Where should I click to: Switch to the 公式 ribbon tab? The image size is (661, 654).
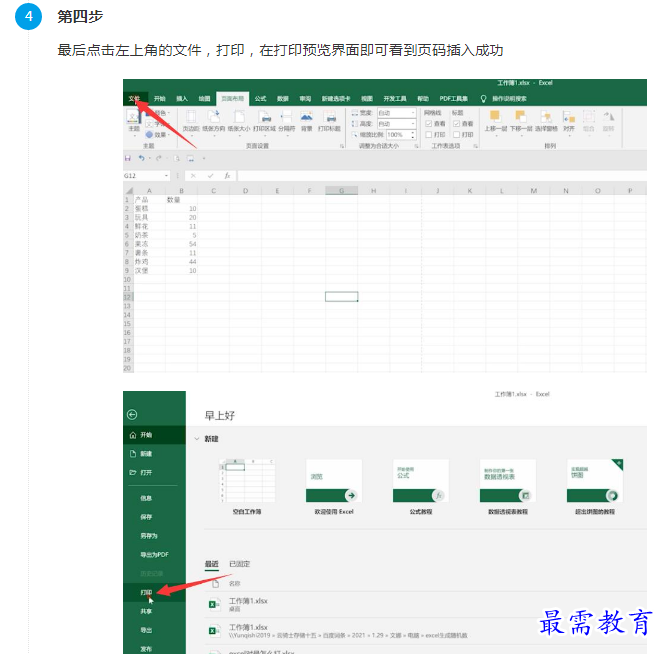click(261, 99)
